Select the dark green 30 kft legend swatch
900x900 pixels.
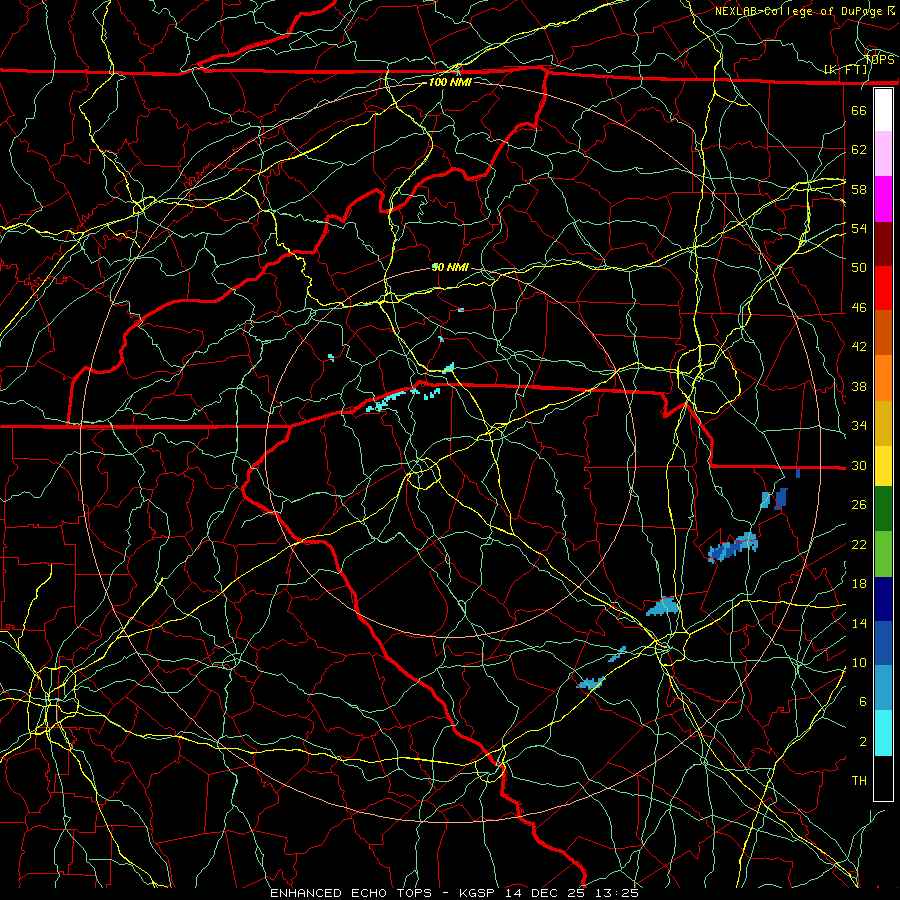pos(883,509)
